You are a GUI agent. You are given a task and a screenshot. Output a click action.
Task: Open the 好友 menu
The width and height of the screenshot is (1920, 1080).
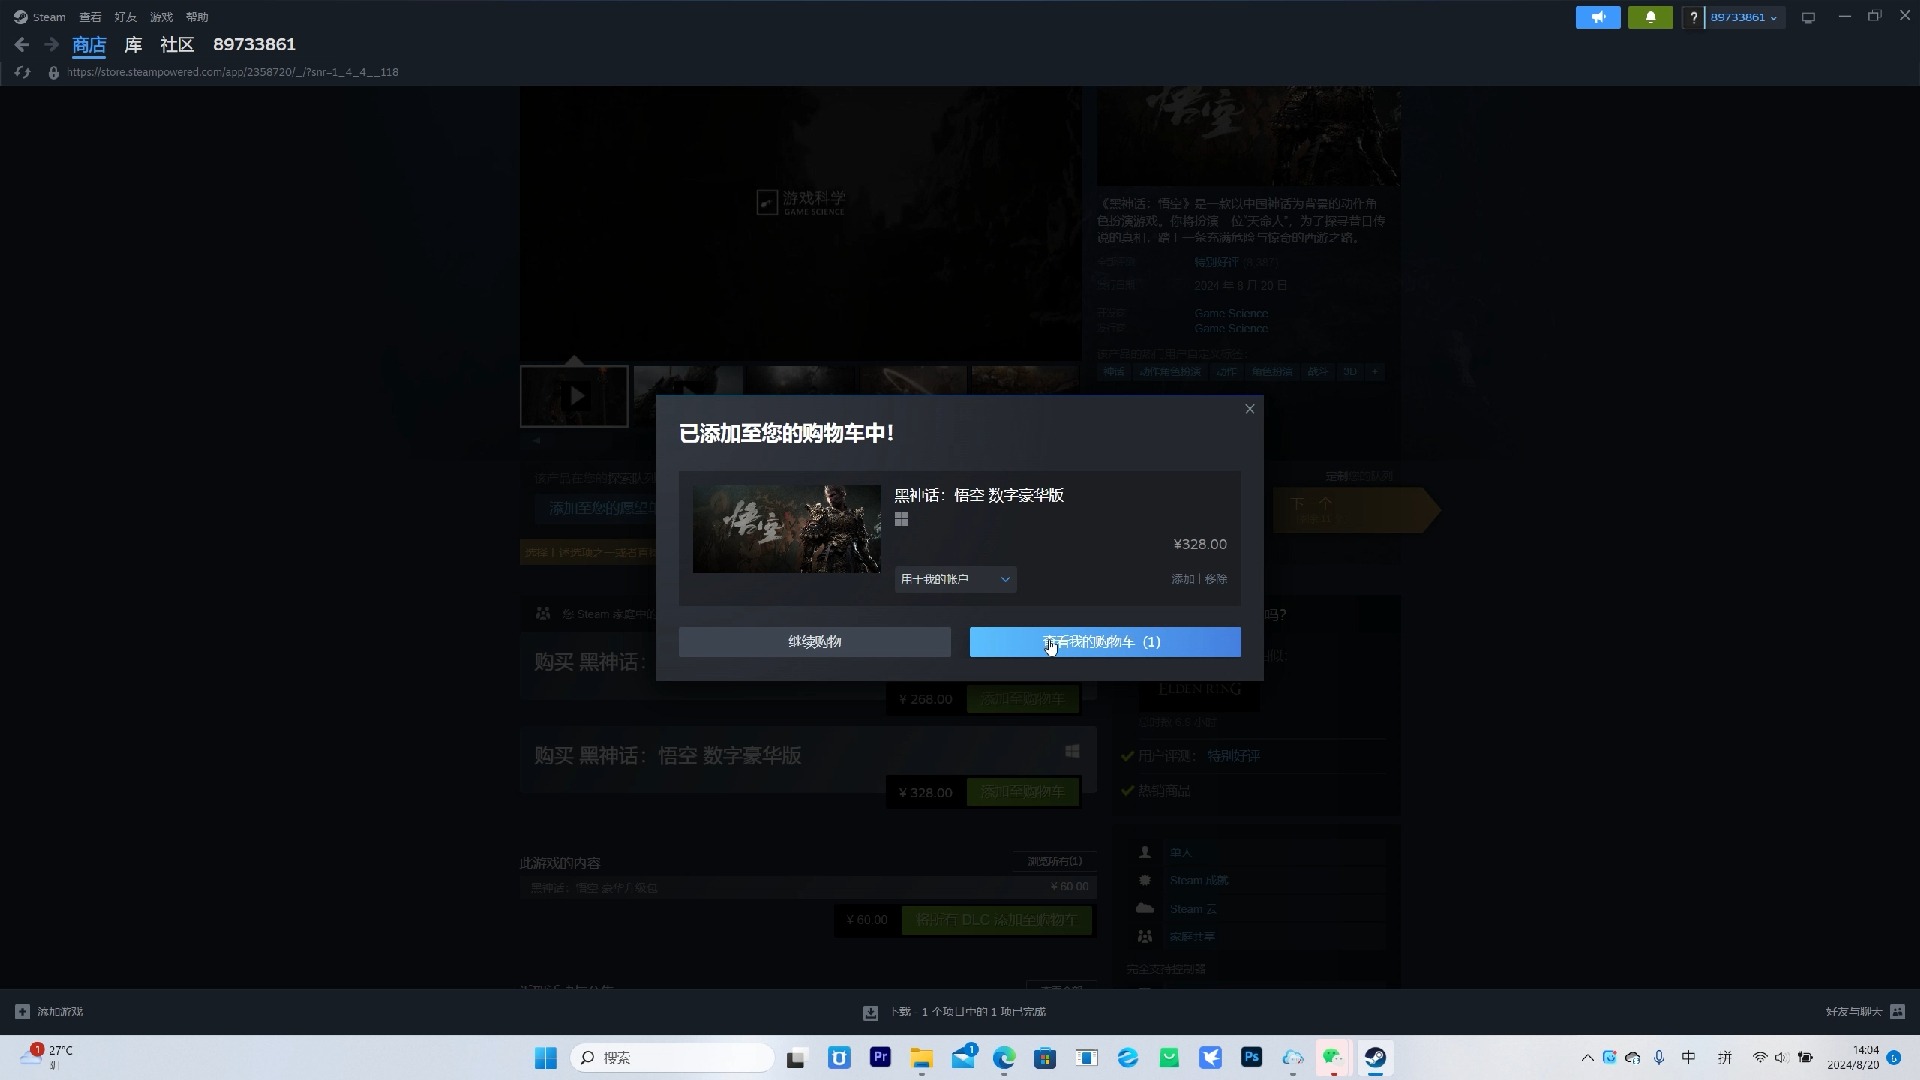126,17
